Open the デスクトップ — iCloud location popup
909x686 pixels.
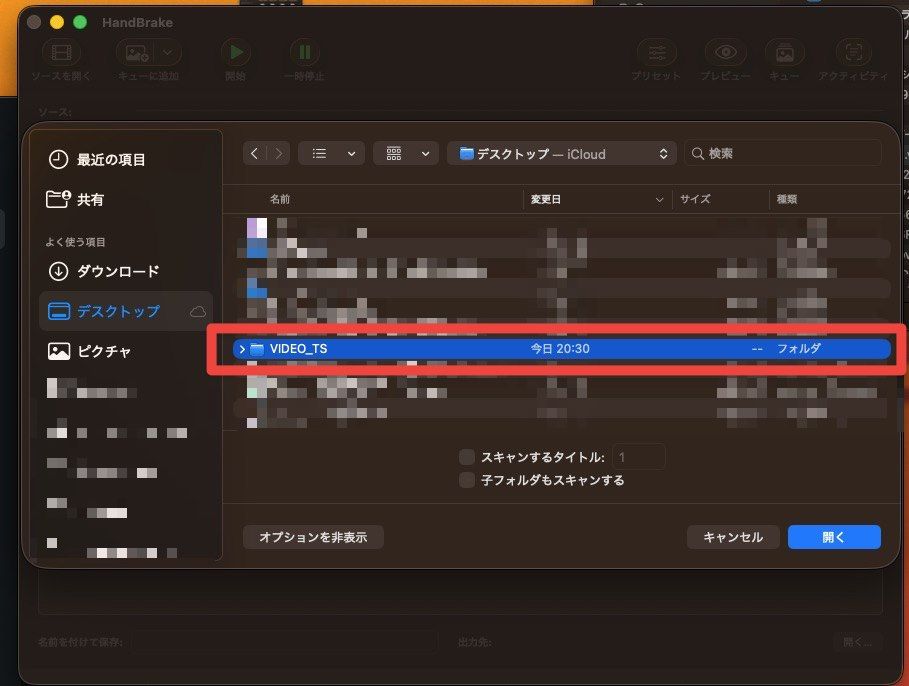(x=561, y=154)
